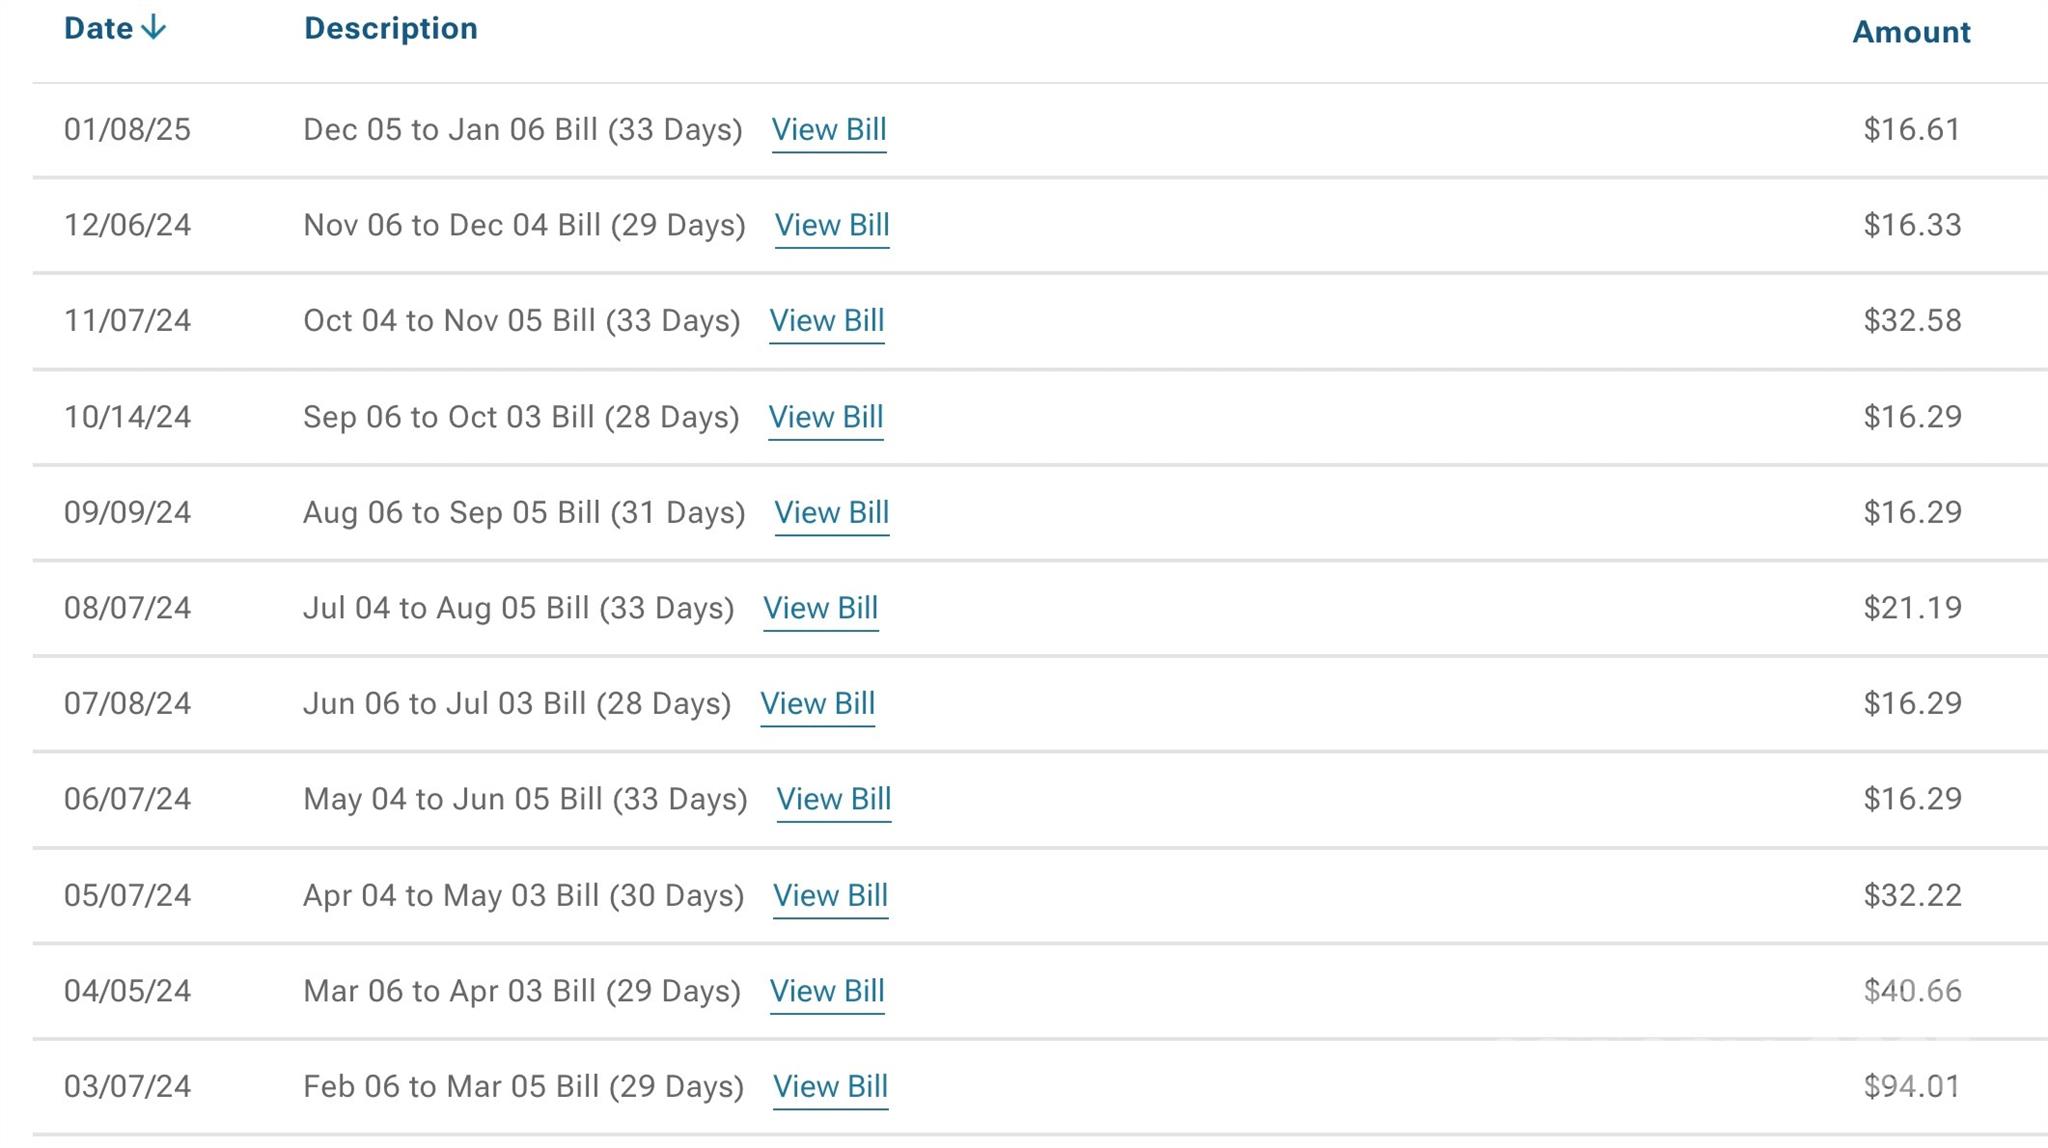Click the $40.66 amount for 04/05/24
2048x1148 pixels.
click(1912, 991)
